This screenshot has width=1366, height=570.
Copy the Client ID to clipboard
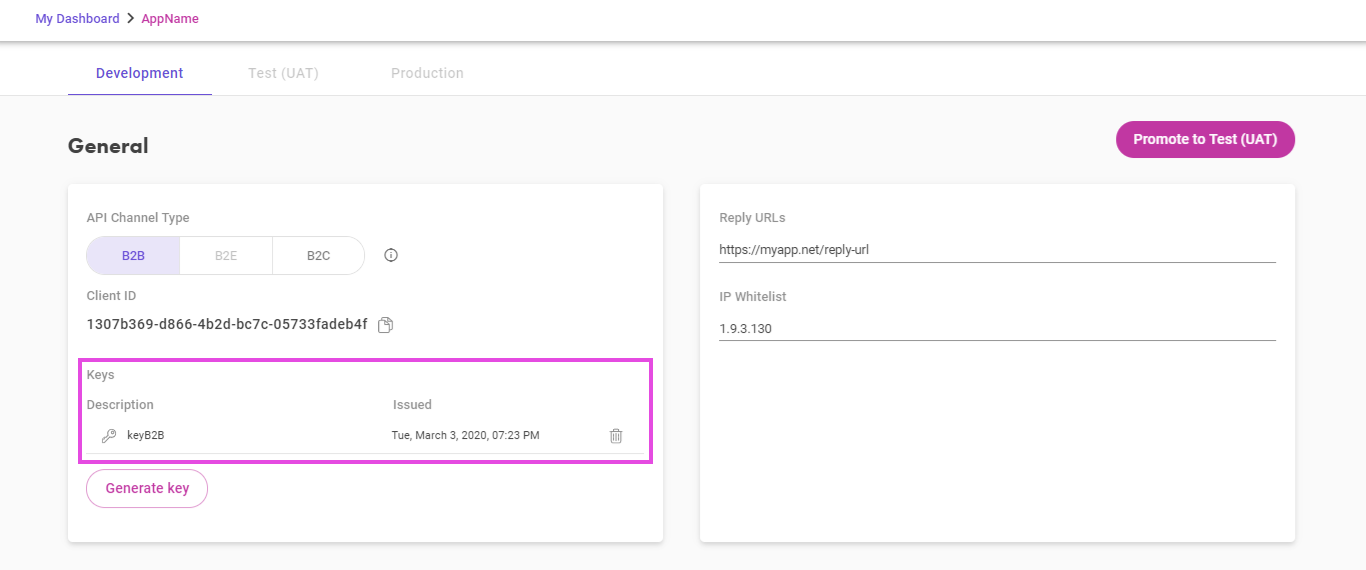pos(386,325)
